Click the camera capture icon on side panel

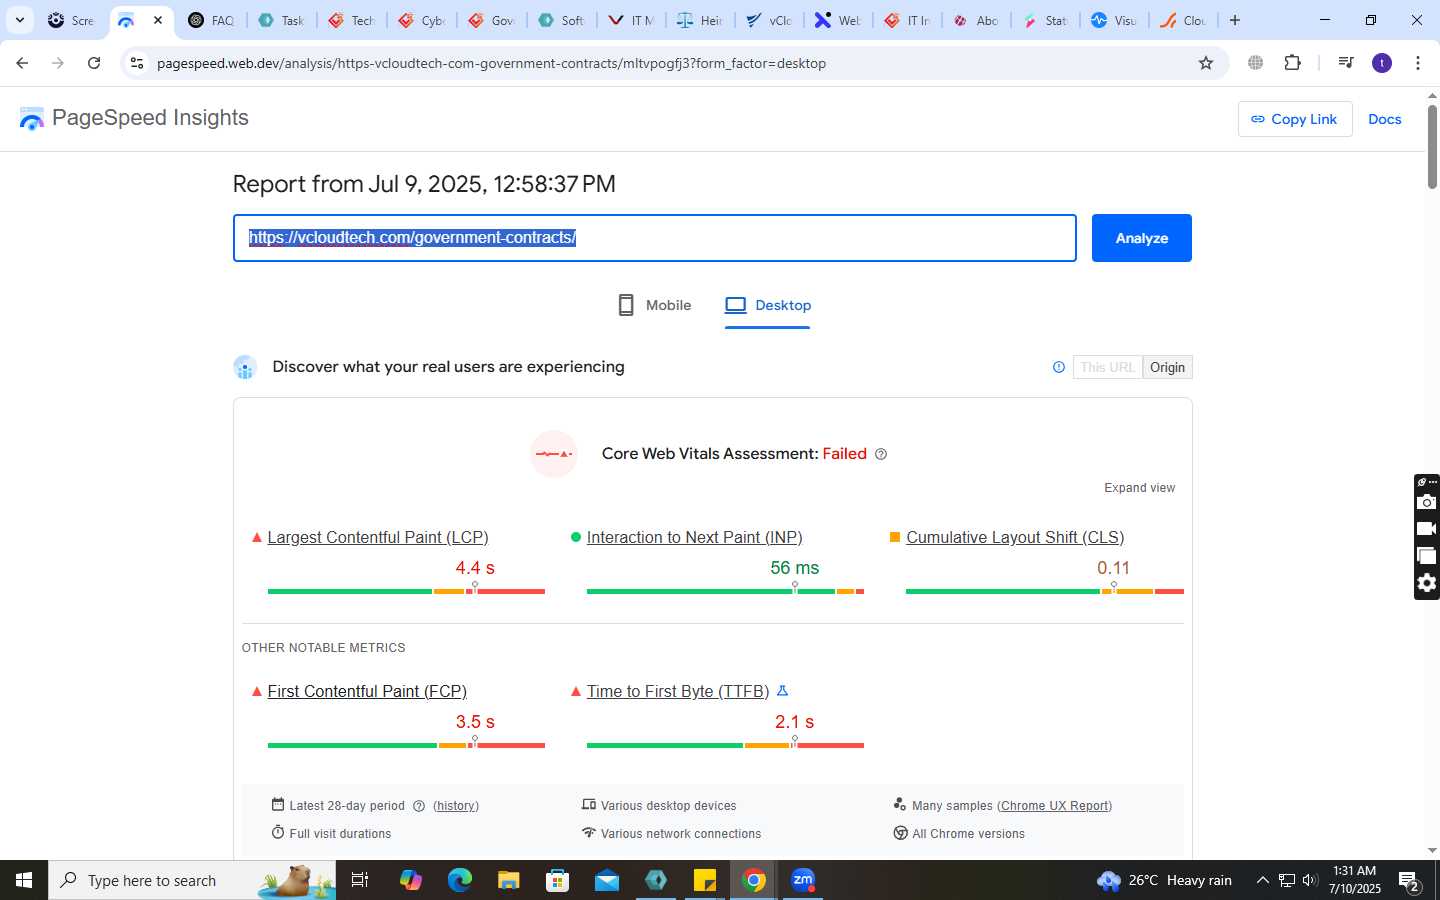pyautogui.click(x=1427, y=502)
